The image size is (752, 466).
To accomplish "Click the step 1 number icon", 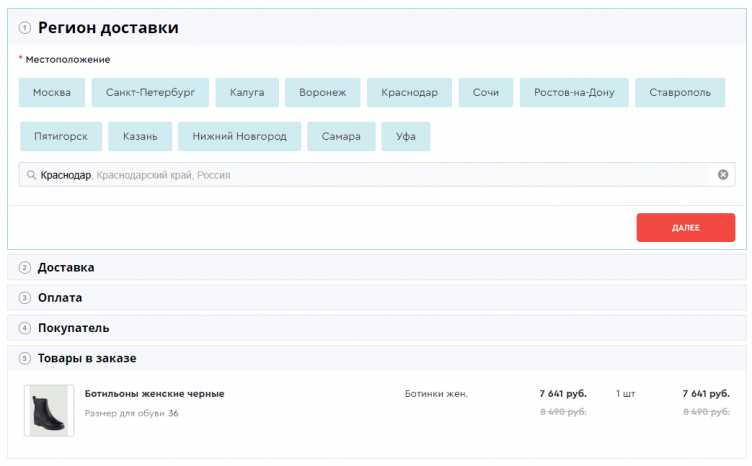I will click(x=25, y=28).
